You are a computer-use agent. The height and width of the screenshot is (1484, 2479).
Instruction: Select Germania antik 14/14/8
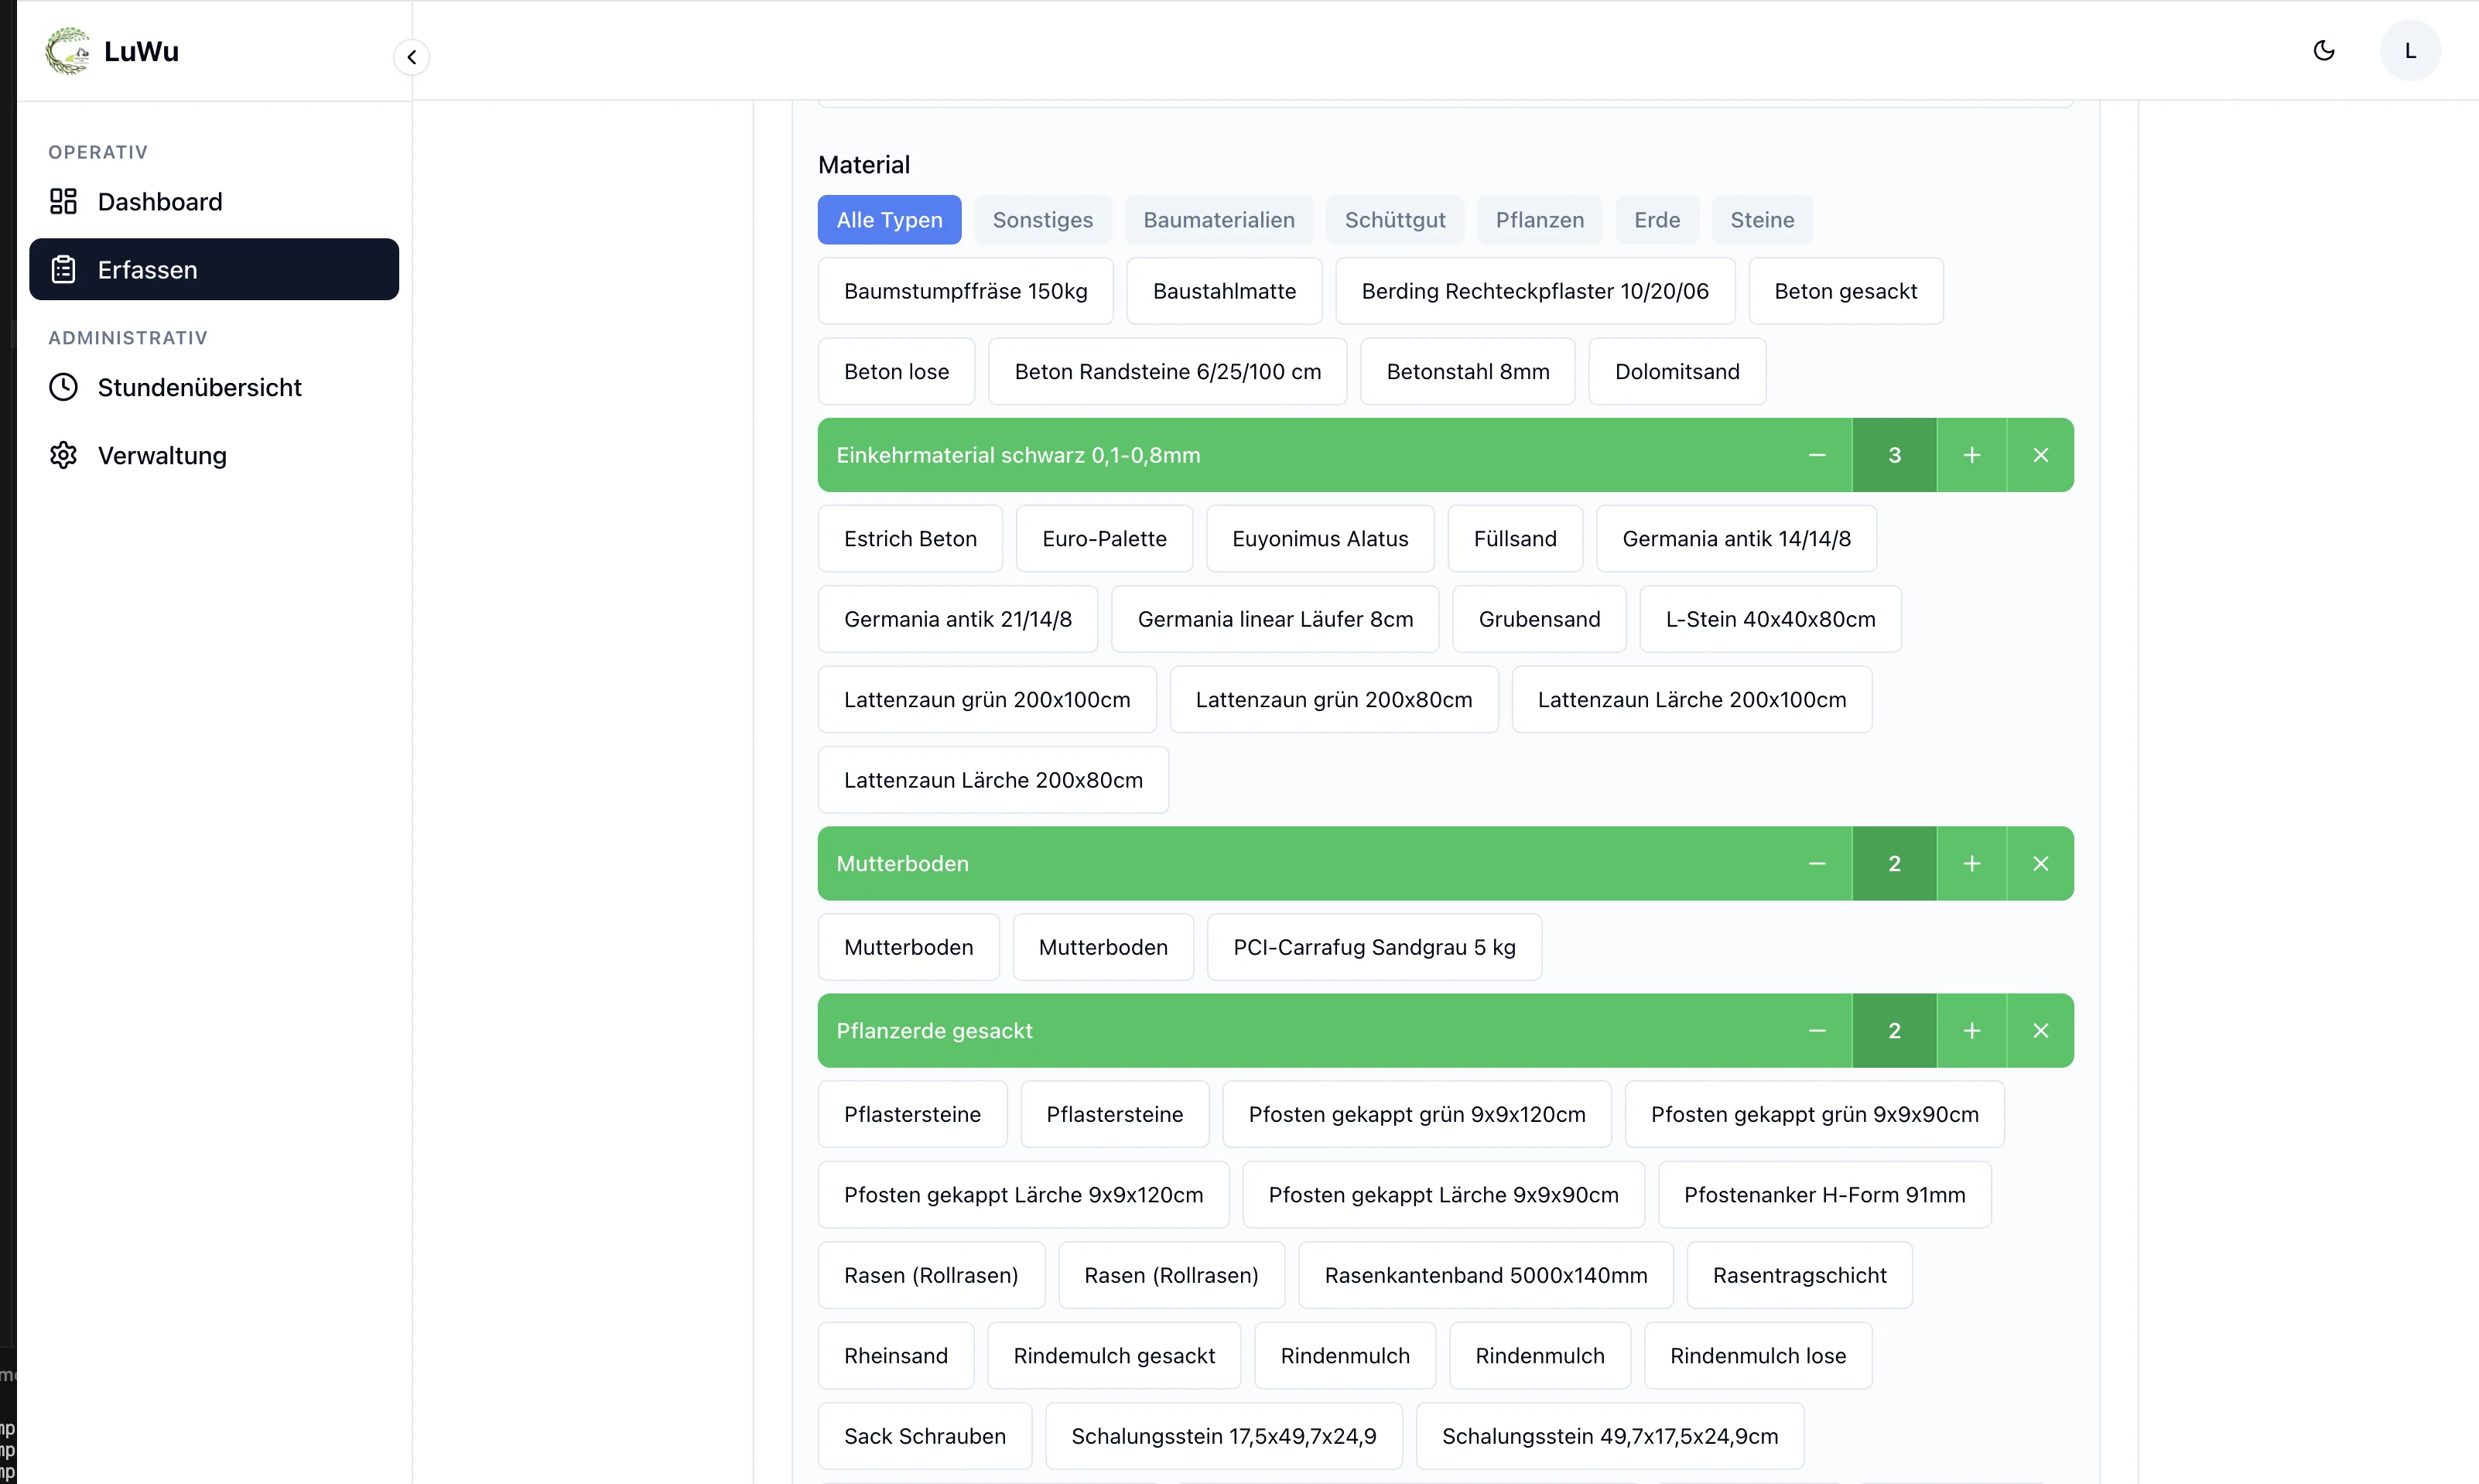[1736, 539]
